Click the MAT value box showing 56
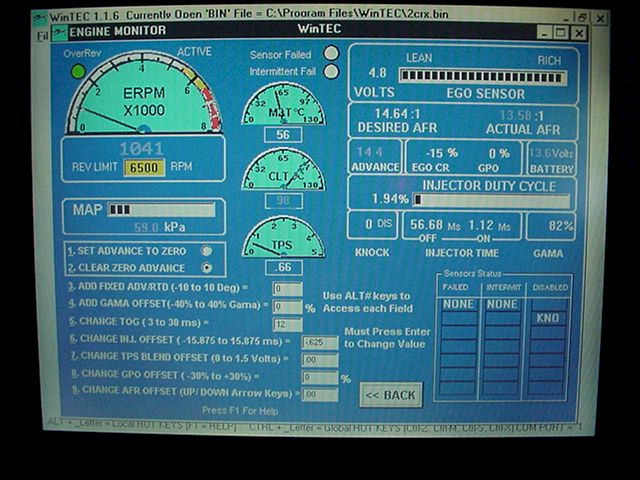This screenshot has height=480, width=640. pyautogui.click(x=283, y=134)
